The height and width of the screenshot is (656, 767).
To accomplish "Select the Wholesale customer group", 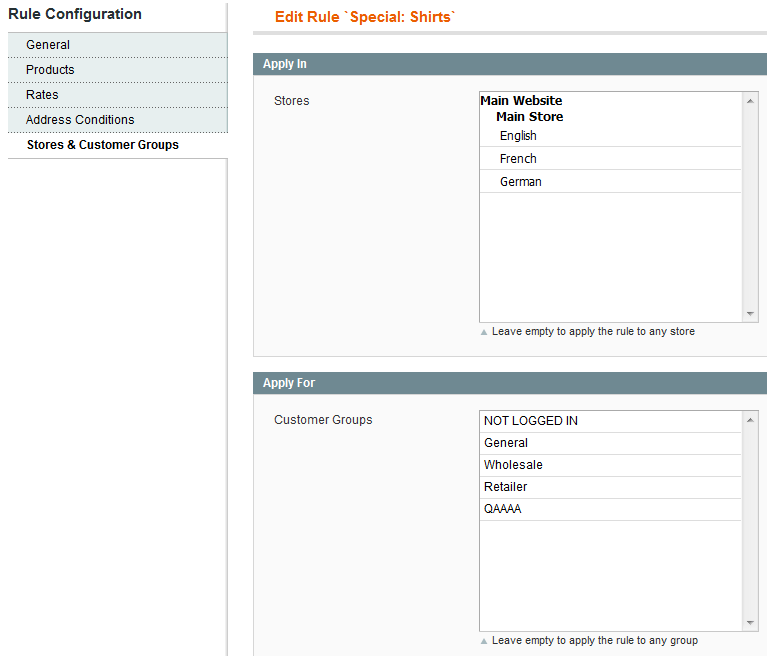I will coord(513,465).
